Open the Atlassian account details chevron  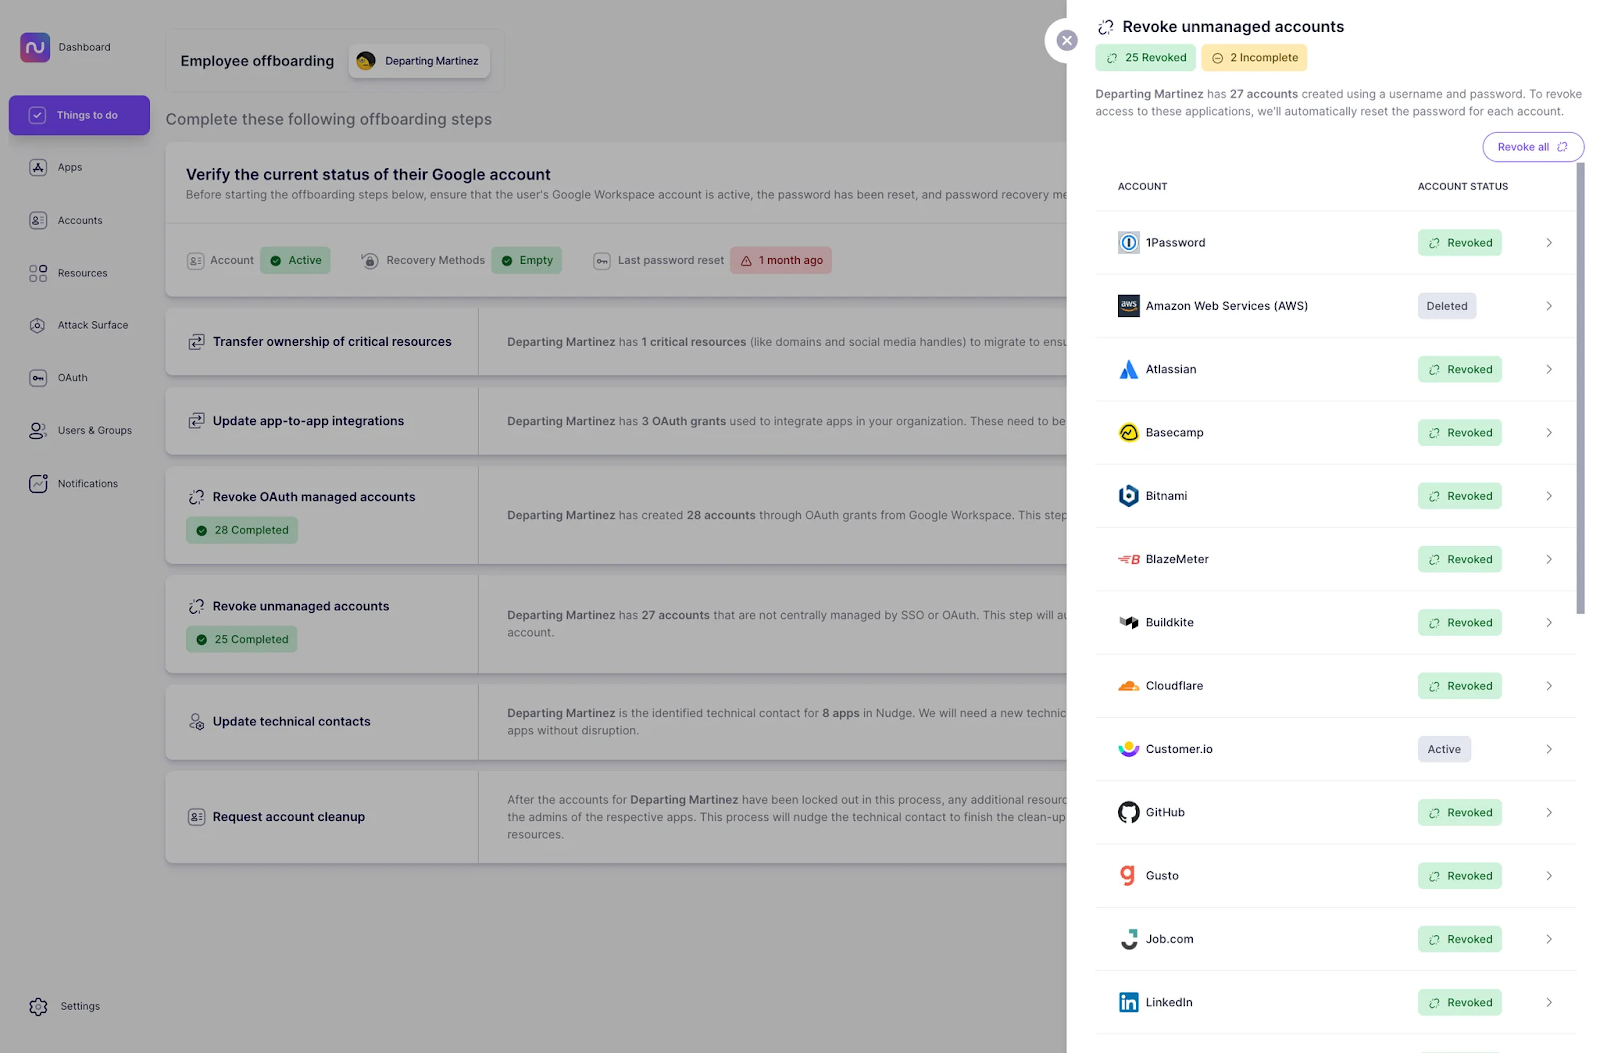point(1550,369)
